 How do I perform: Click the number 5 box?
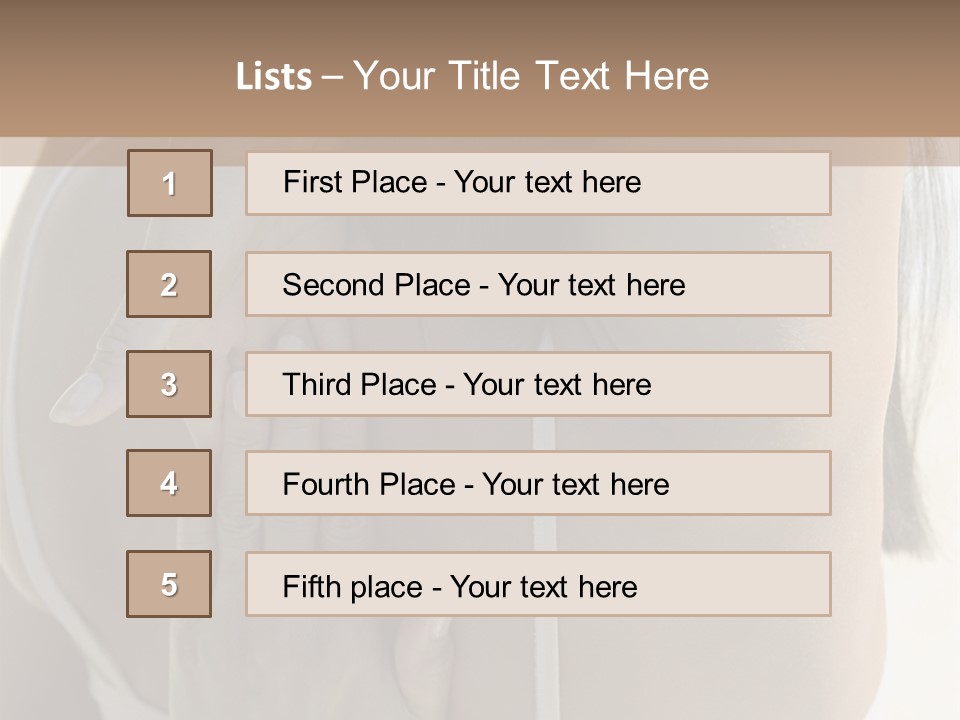[169, 584]
